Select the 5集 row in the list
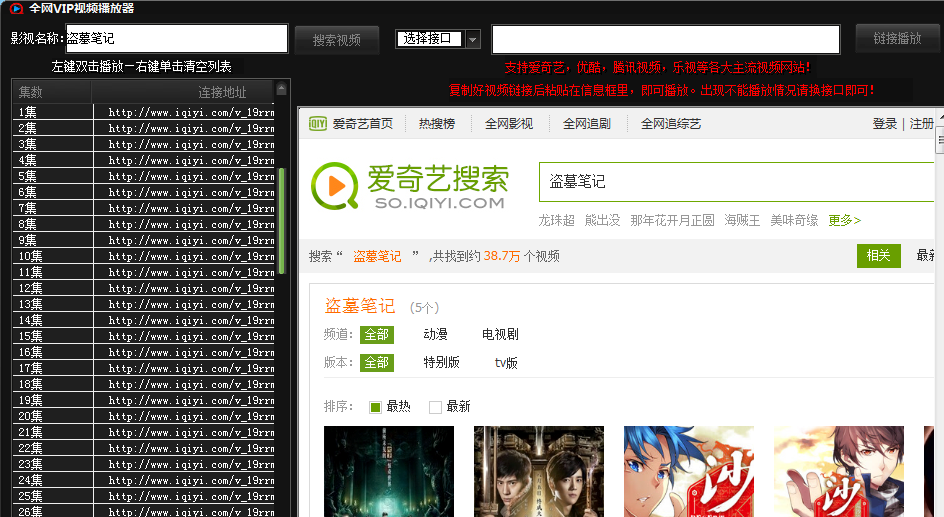The width and height of the screenshot is (944, 517). [144, 176]
